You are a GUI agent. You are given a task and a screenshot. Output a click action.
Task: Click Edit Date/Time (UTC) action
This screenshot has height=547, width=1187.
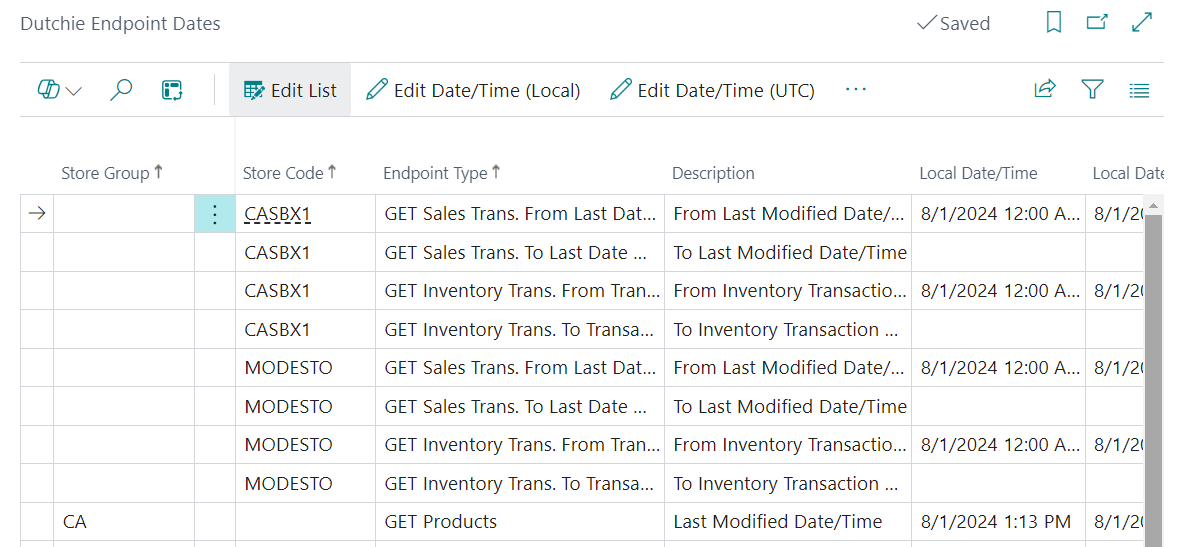(712, 90)
